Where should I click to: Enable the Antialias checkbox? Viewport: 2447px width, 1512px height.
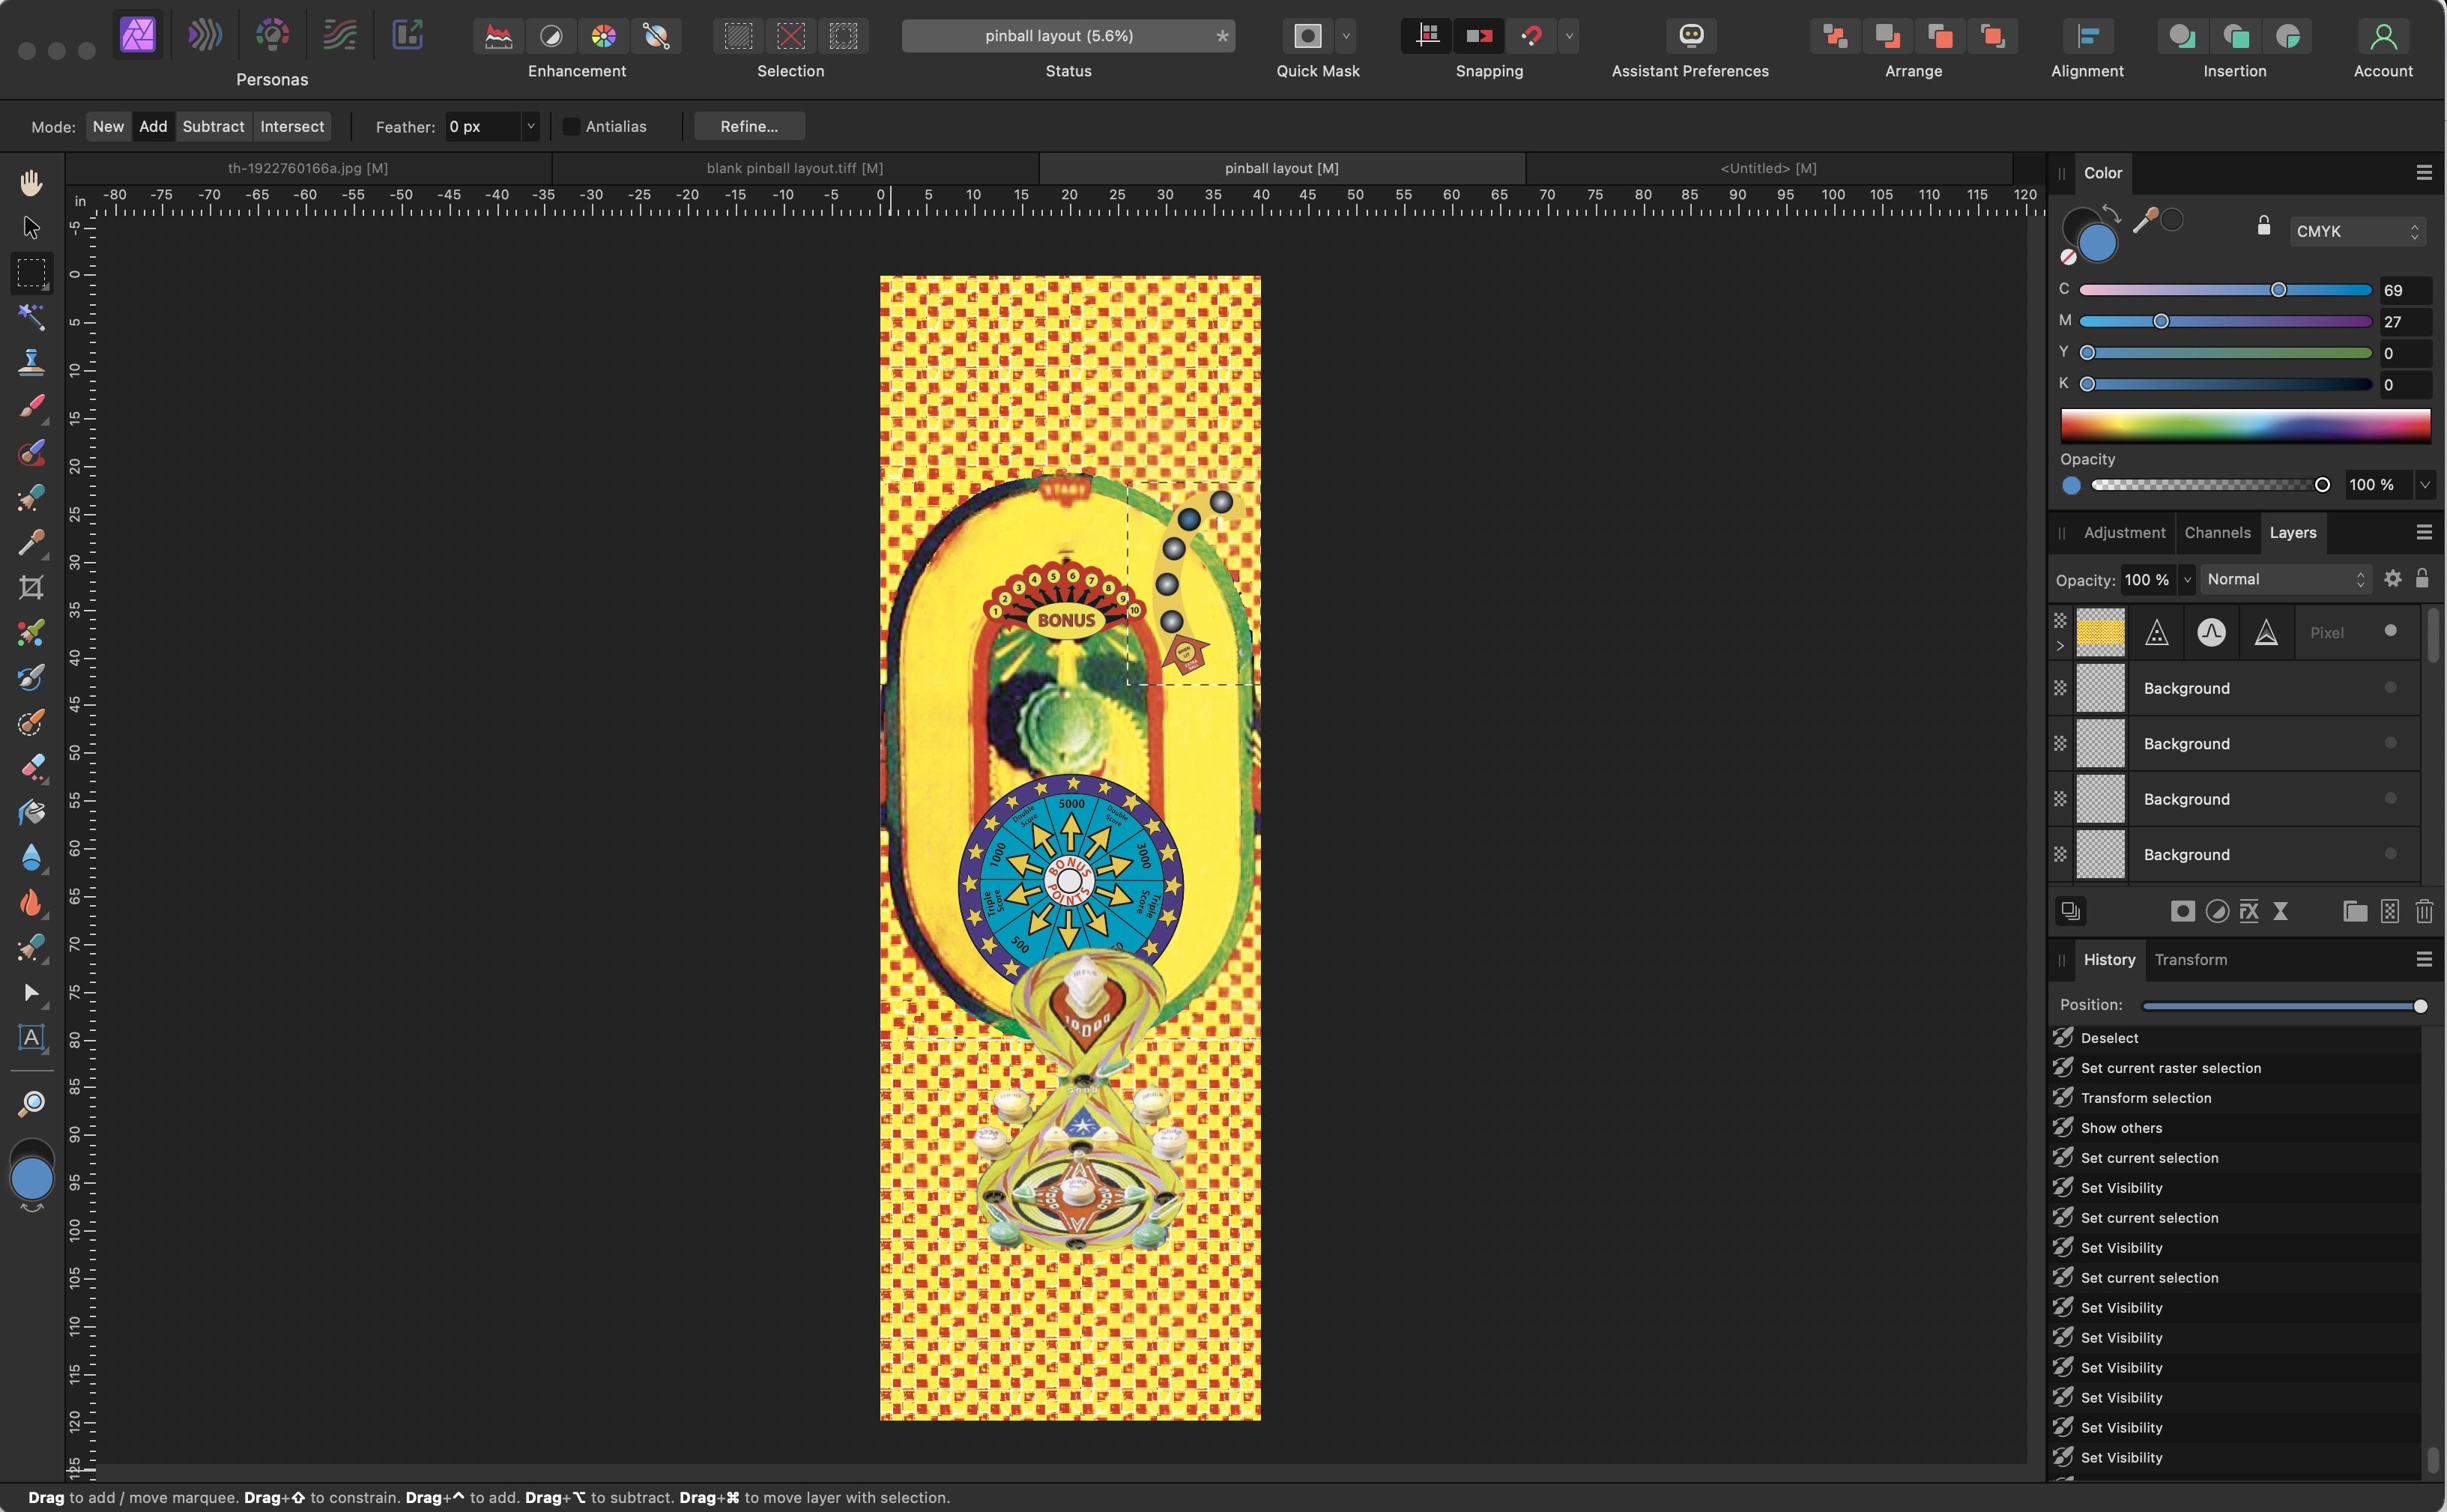571,127
